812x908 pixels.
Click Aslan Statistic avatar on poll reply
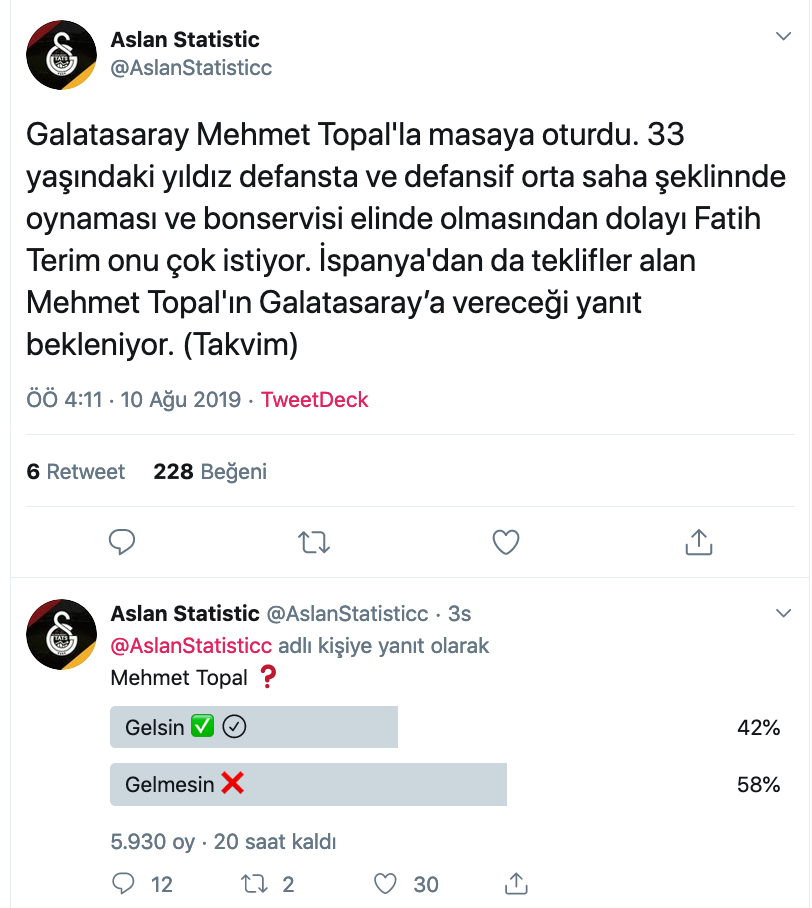pos(61,634)
